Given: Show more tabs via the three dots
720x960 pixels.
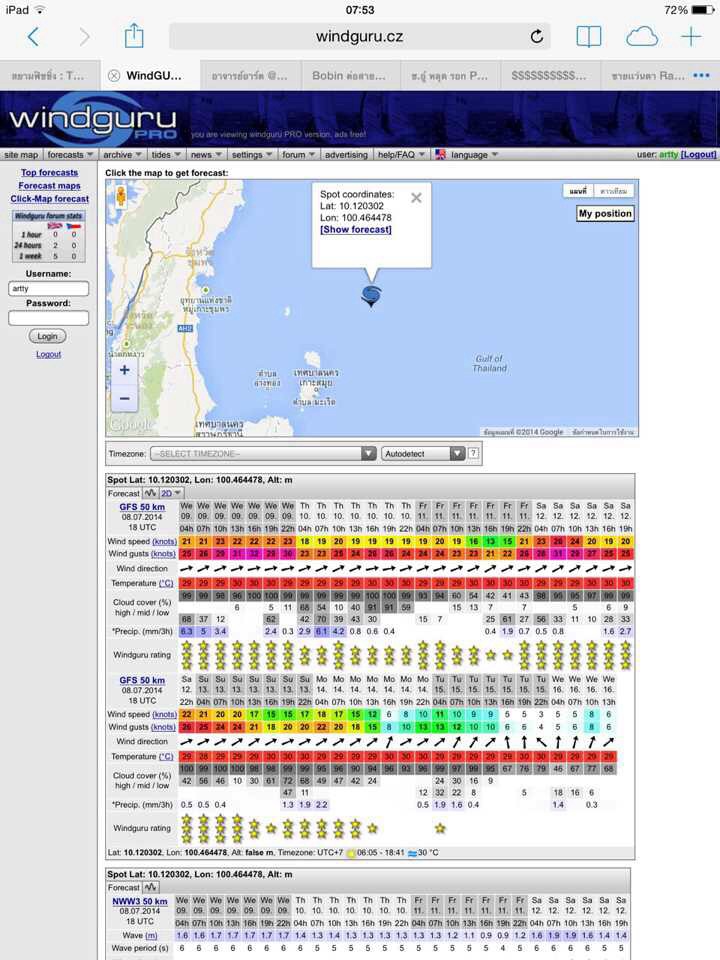Looking at the screenshot, I should [x=701, y=75].
